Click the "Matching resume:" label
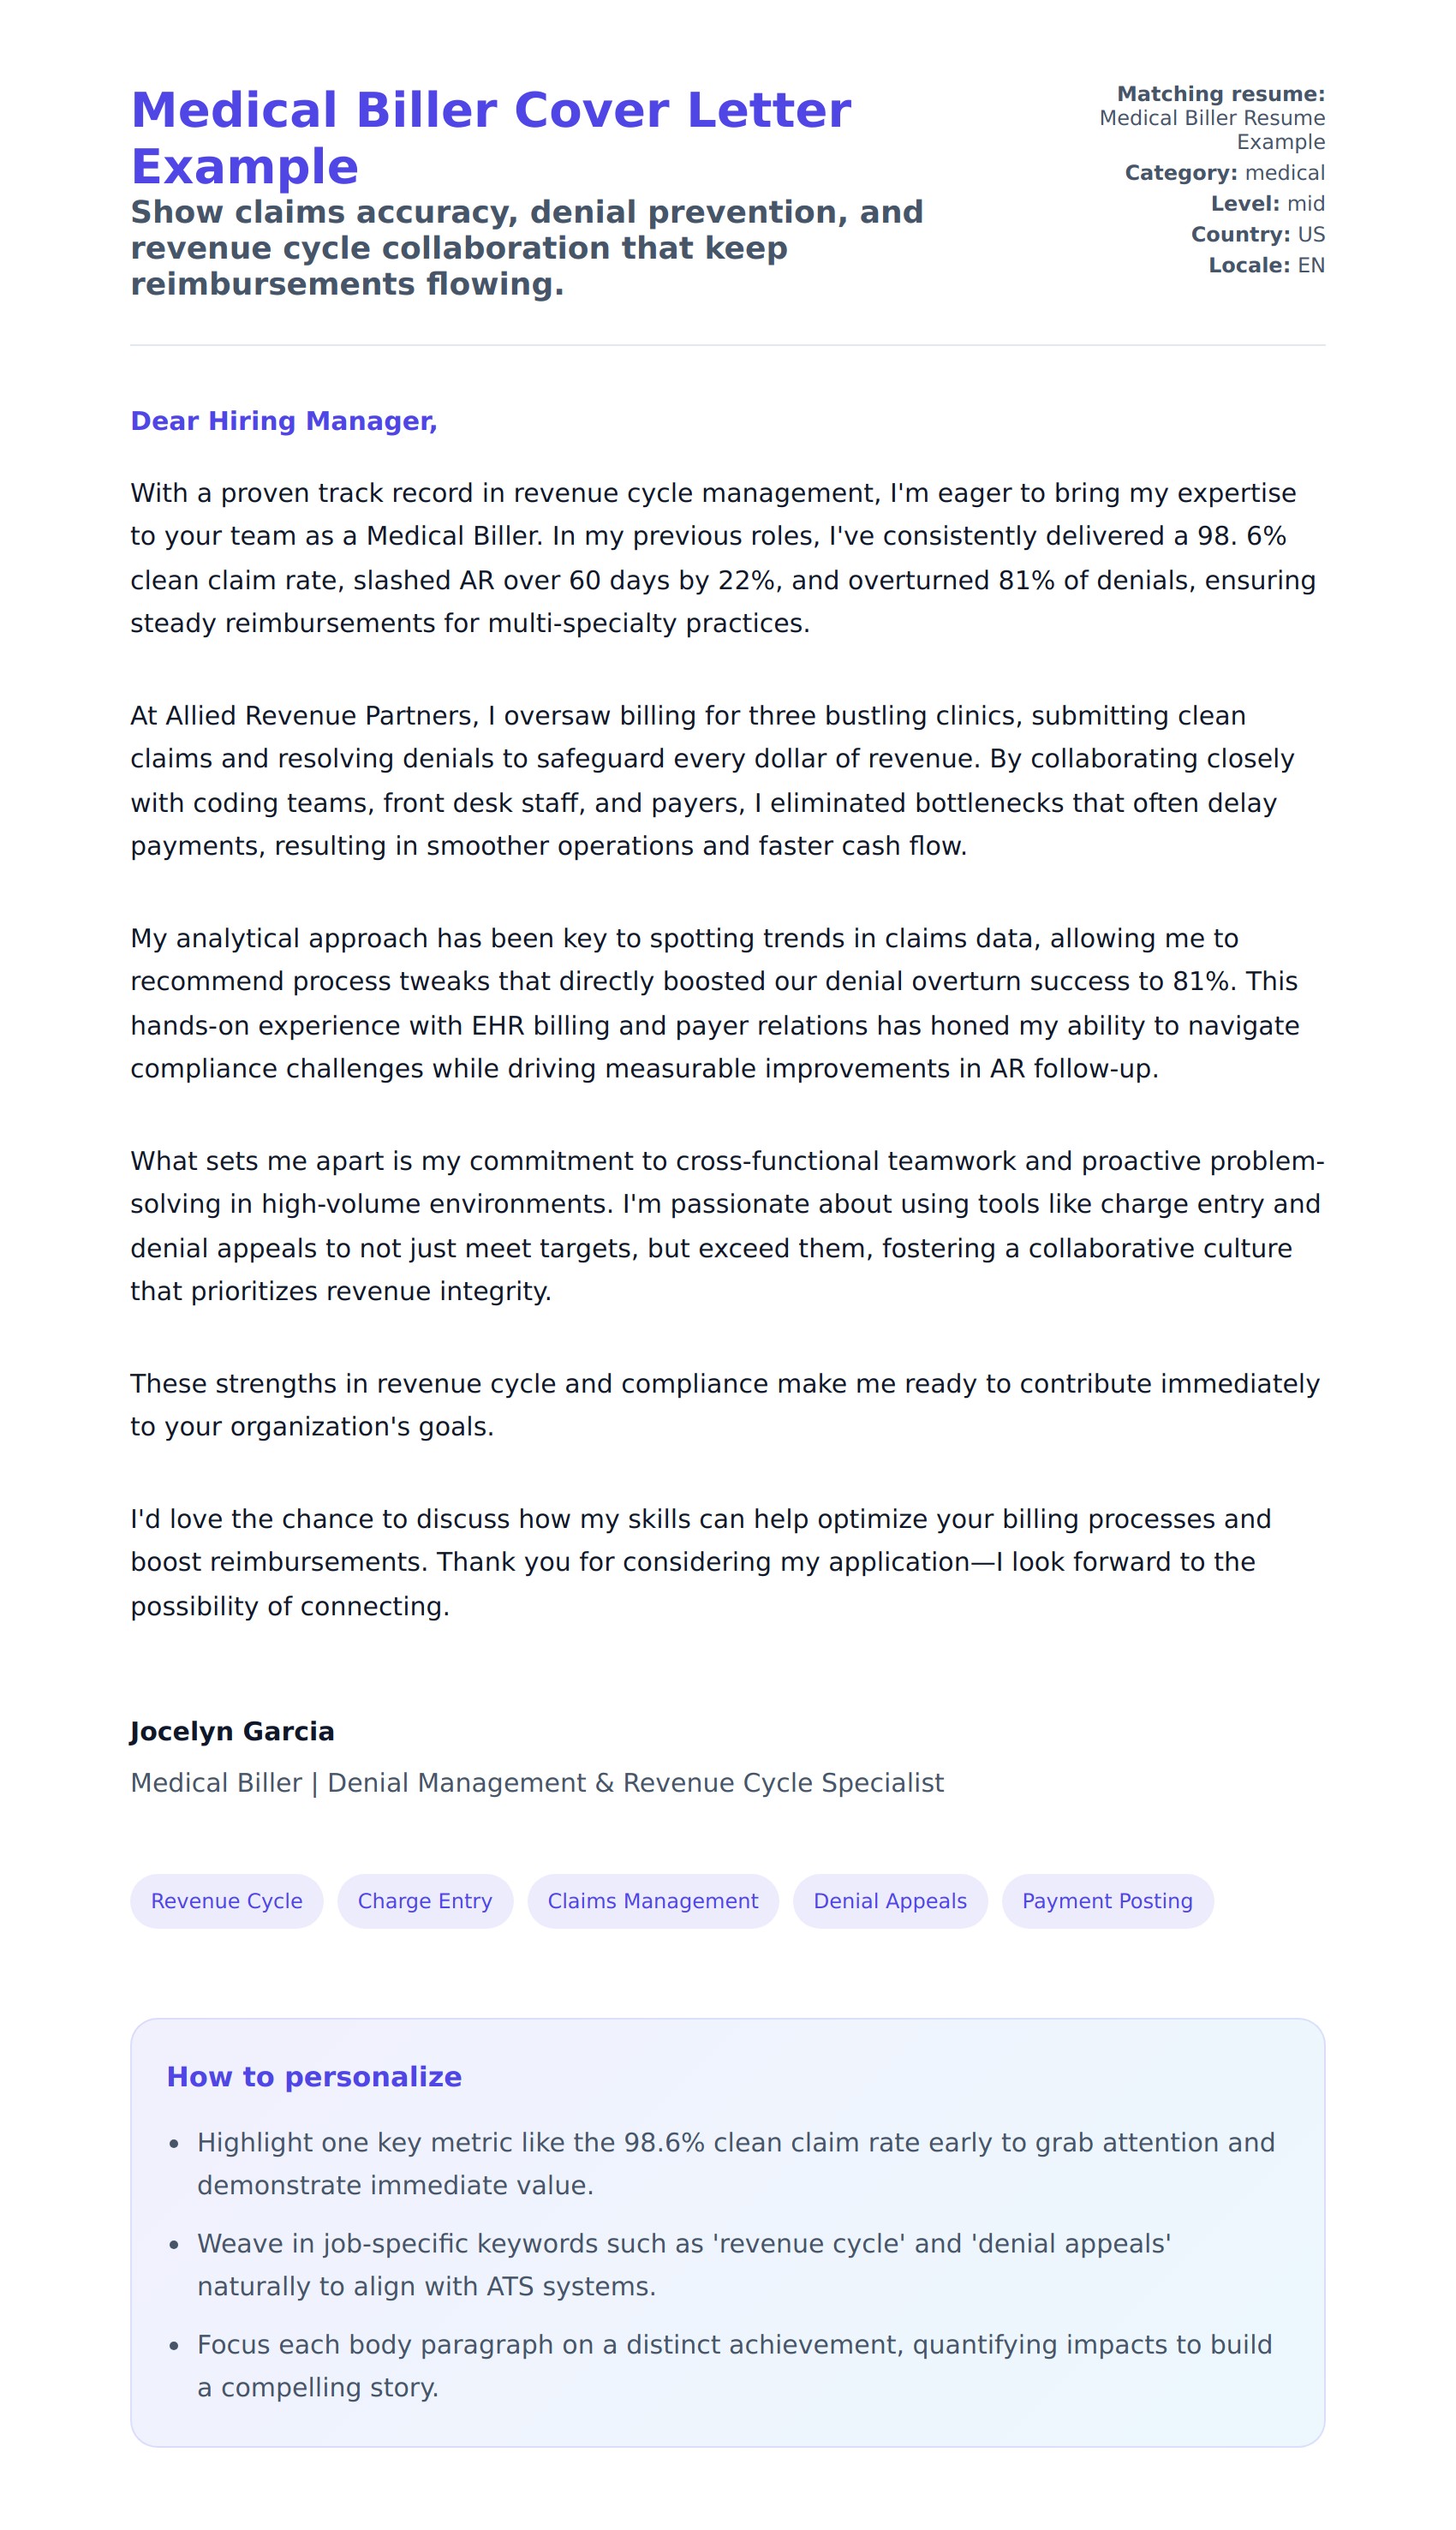This screenshot has width=1456, height=2530. pyautogui.click(x=1220, y=94)
